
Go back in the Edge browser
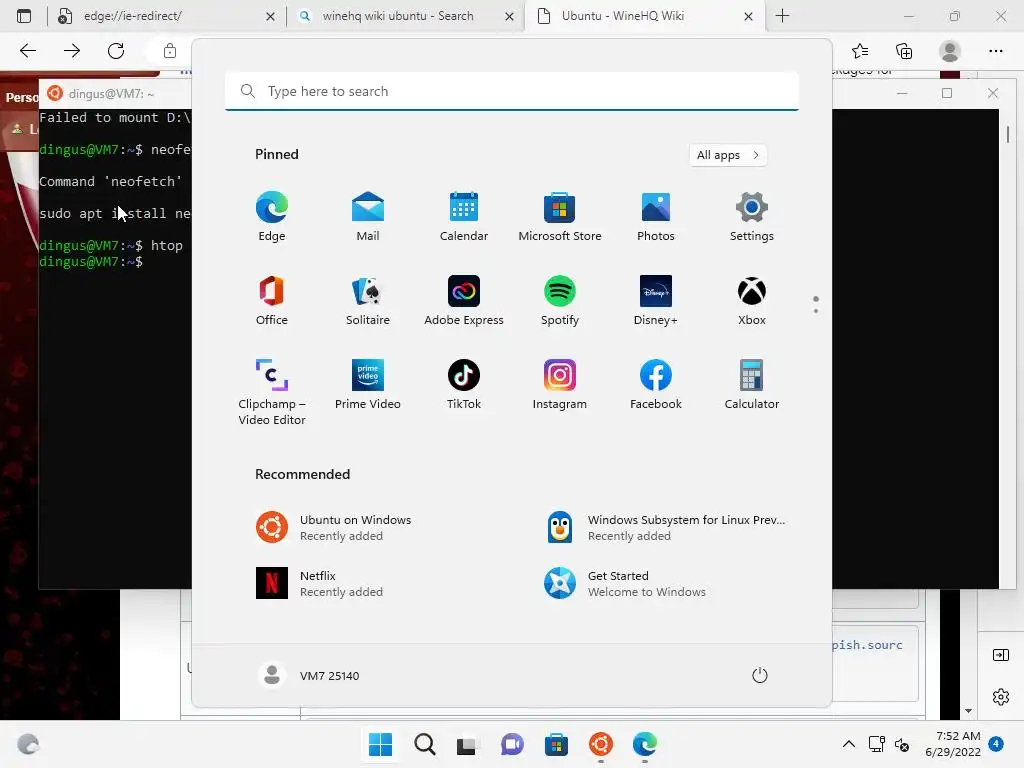pos(27,50)
